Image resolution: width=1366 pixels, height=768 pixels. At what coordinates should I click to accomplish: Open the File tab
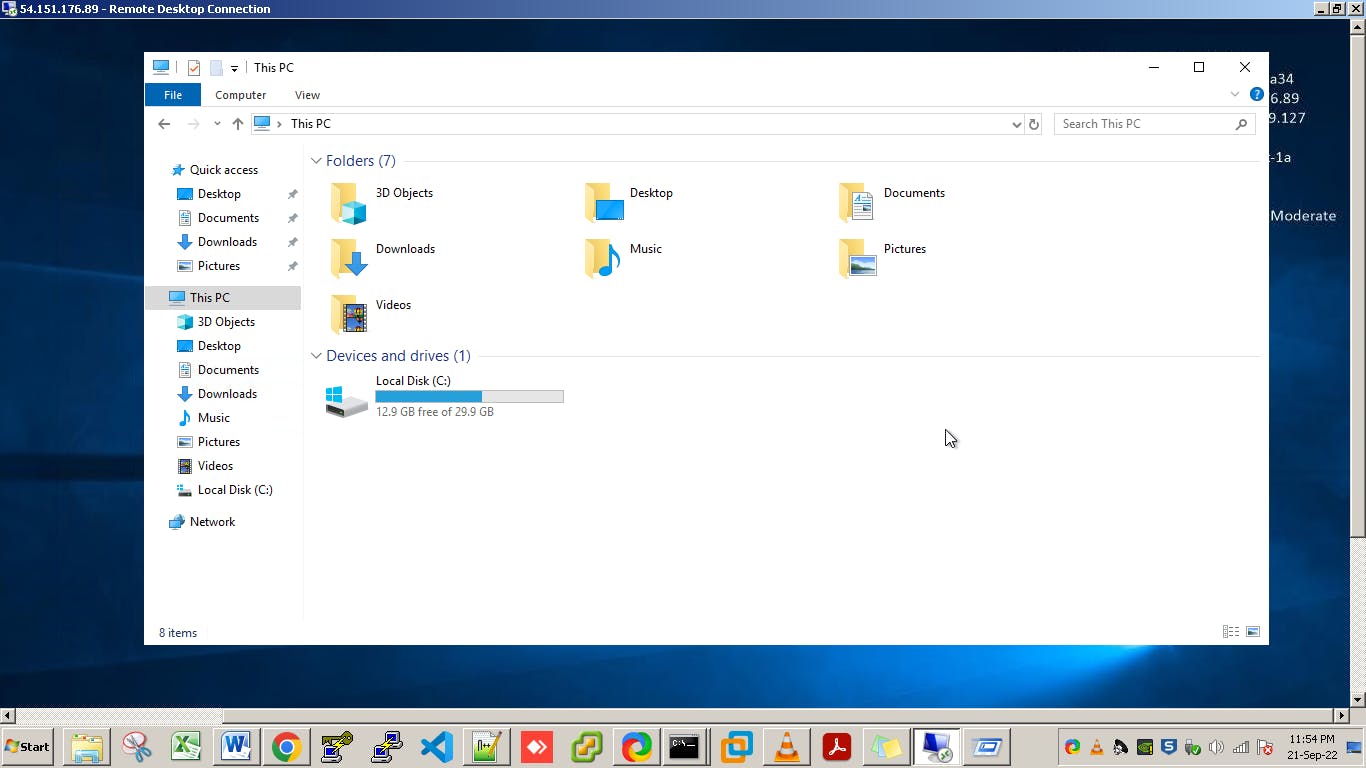click(173, 95)
